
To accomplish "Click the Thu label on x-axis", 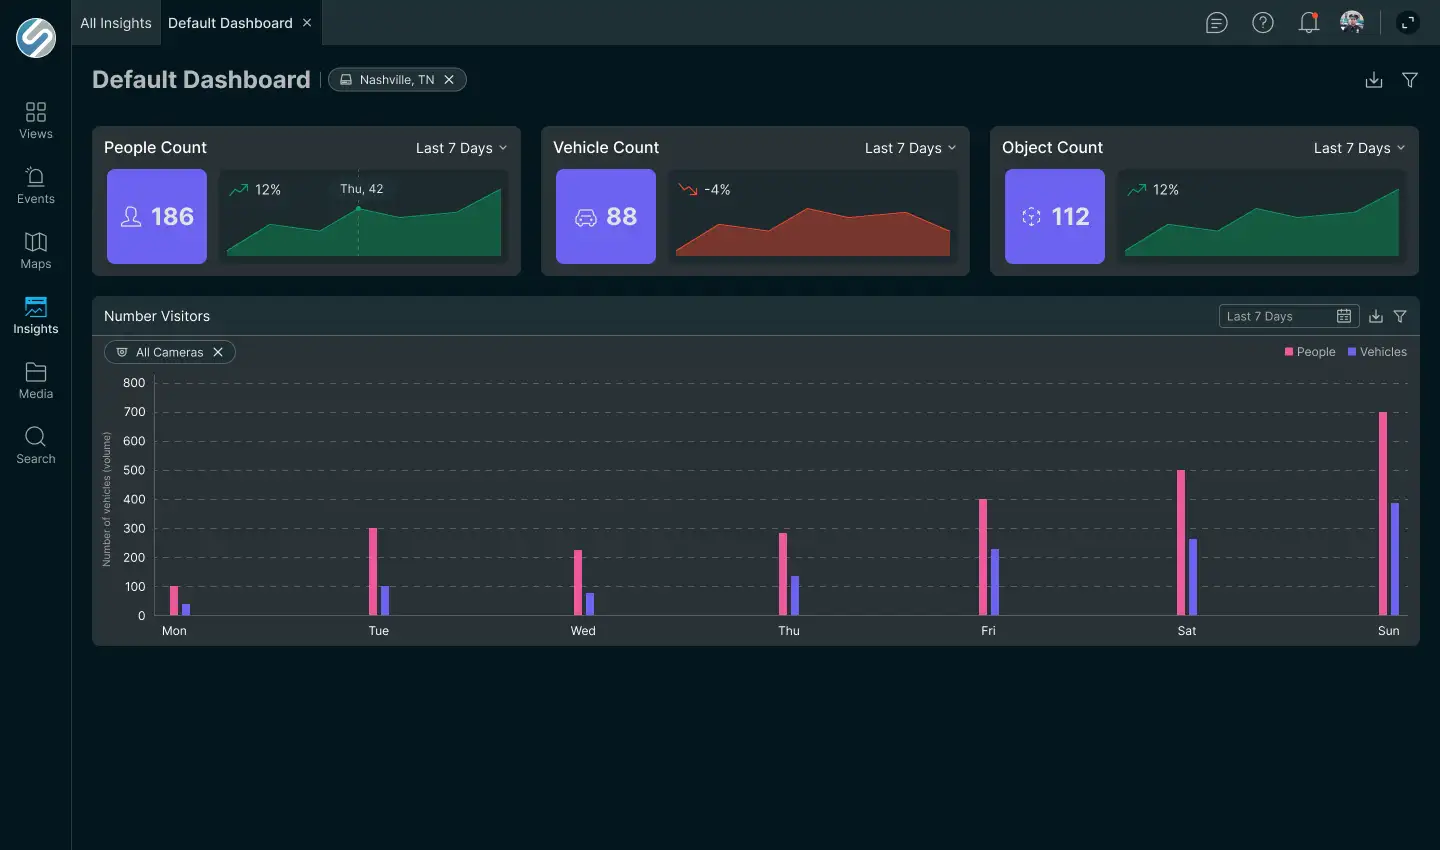I will [789, 631].
